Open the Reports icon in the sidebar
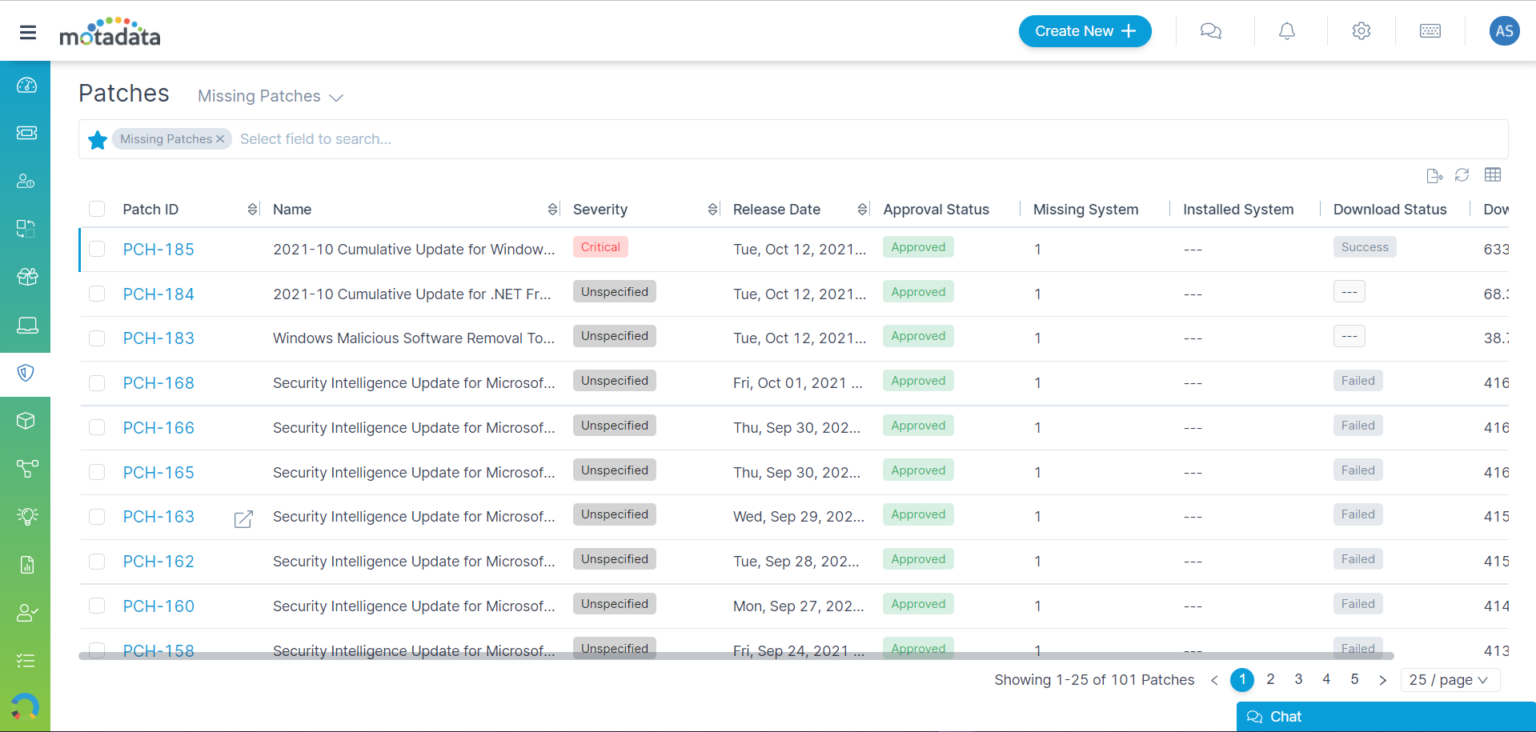 pos(25,564)
